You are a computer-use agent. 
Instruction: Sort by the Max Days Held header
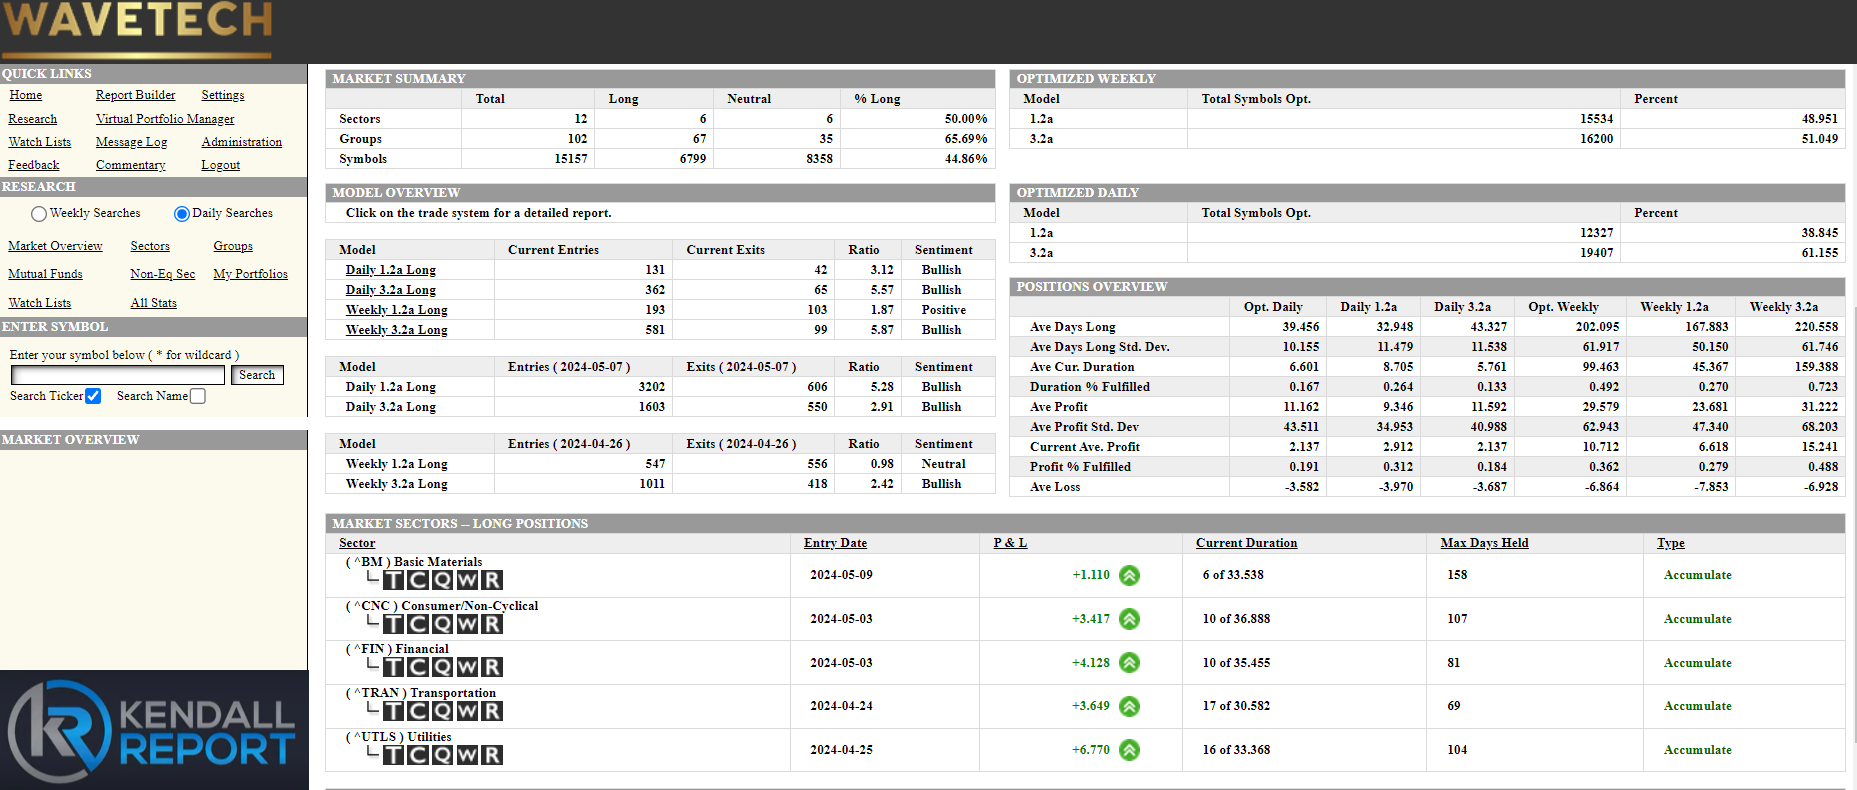click(1484, 543)
